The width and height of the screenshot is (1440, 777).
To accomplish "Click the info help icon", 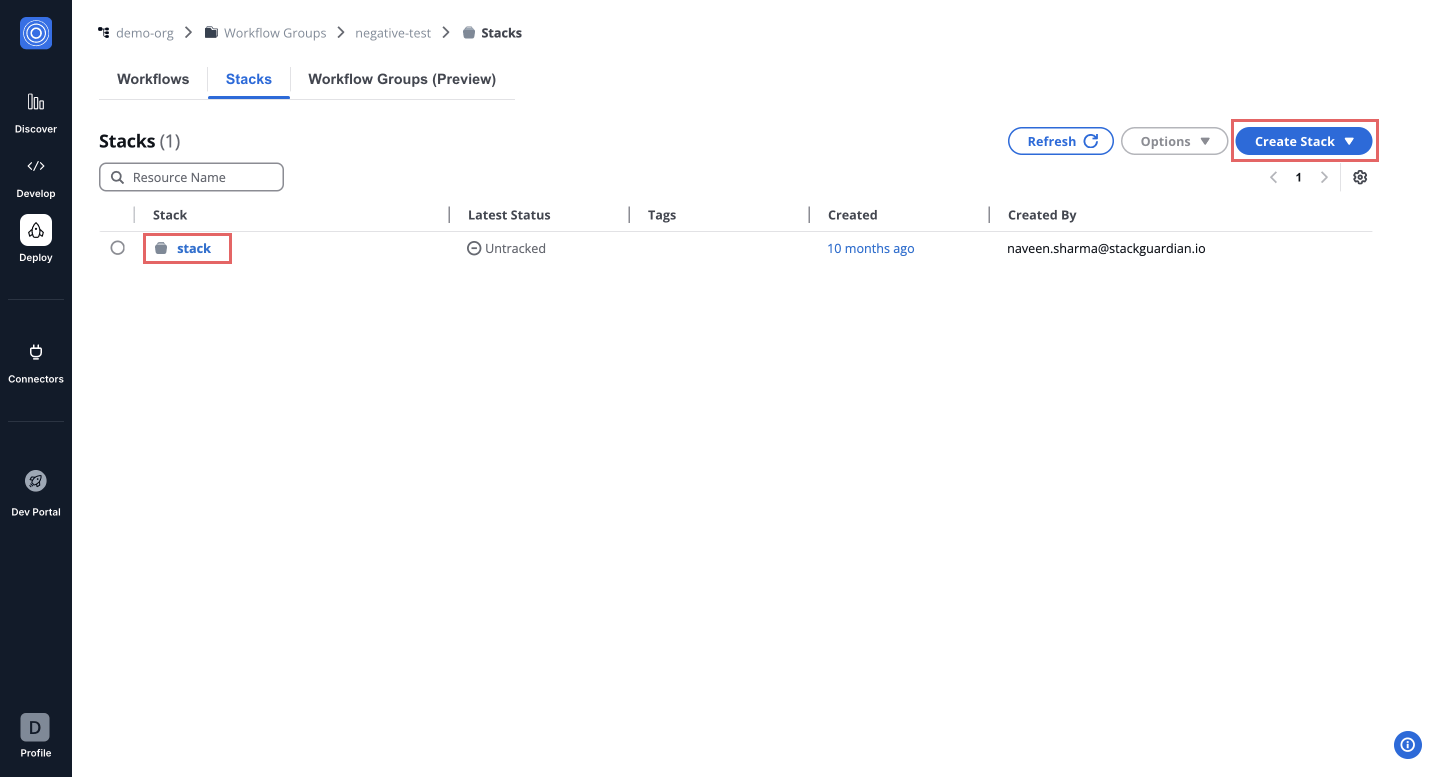I will coord(1407,744).
